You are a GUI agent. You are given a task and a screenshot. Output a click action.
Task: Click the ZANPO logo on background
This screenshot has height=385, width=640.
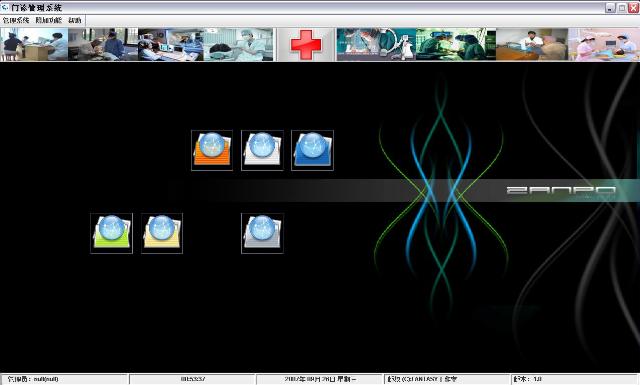pos(561,191)
